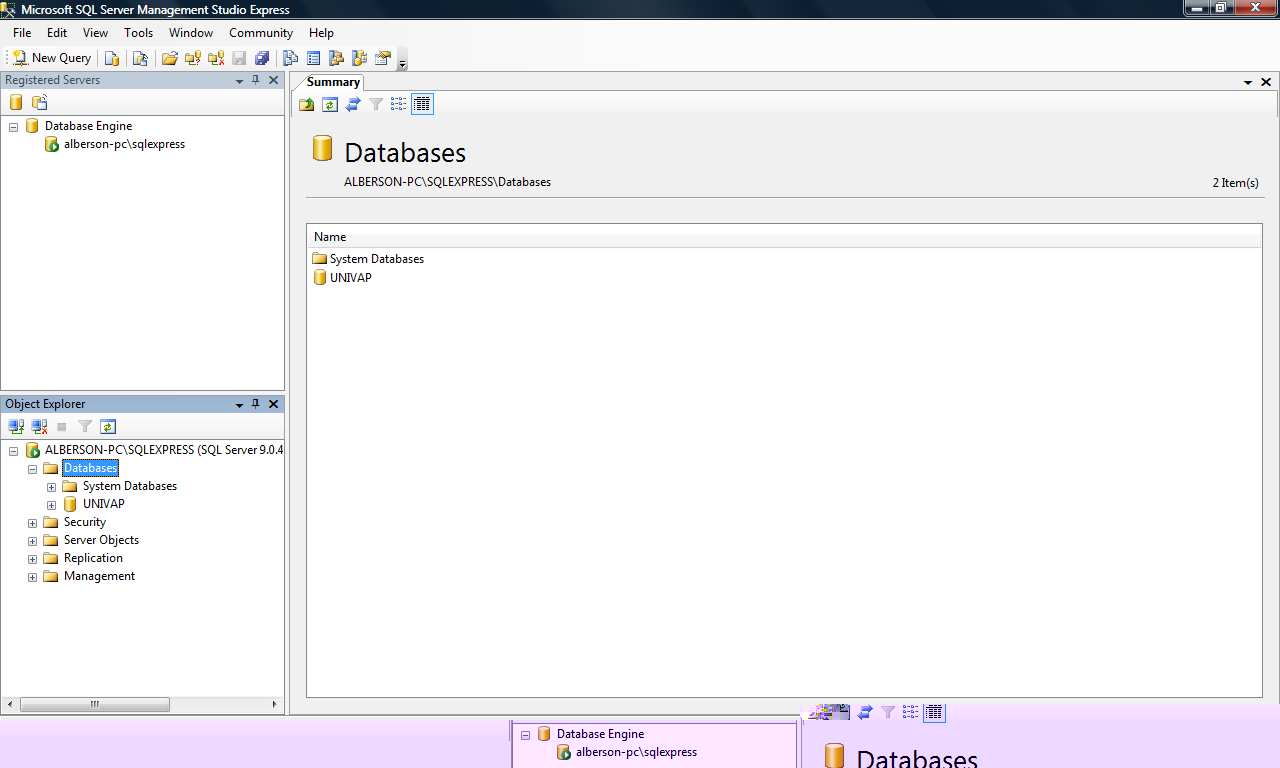
Task: Select UNIVAP row in Summary list
Action: click(x=784, y=278)
